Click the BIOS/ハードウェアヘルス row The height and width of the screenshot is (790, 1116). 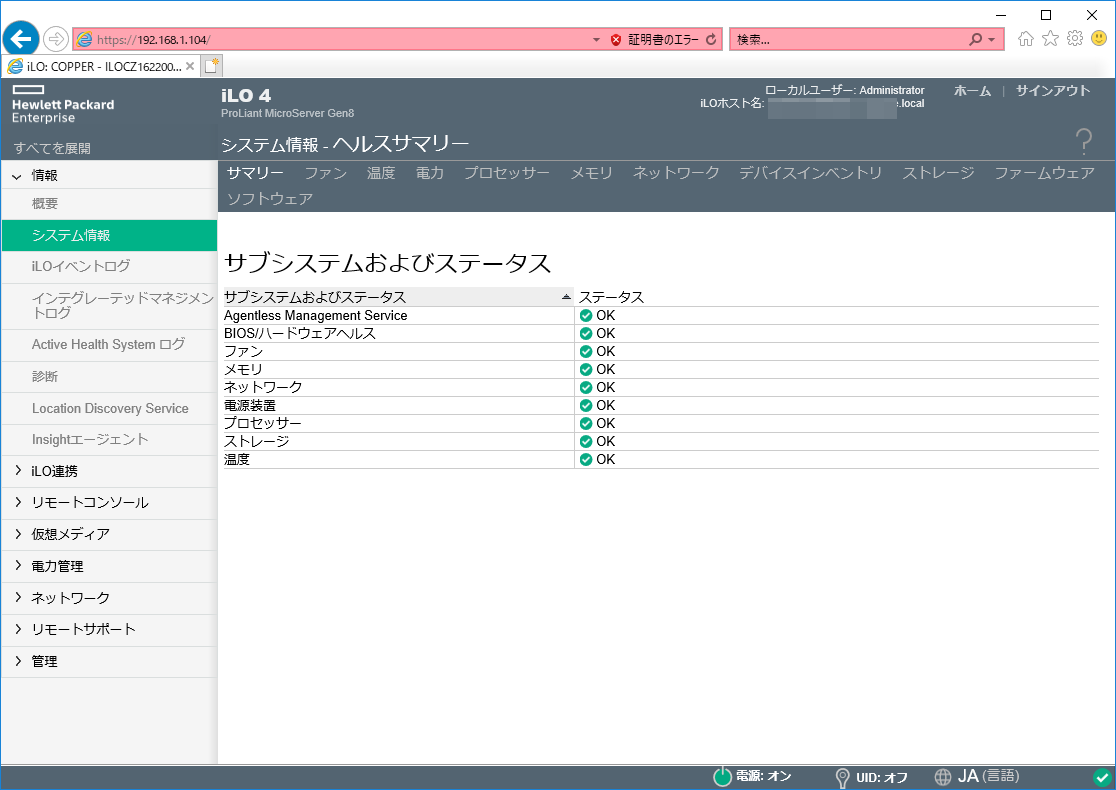click(661, 333)
